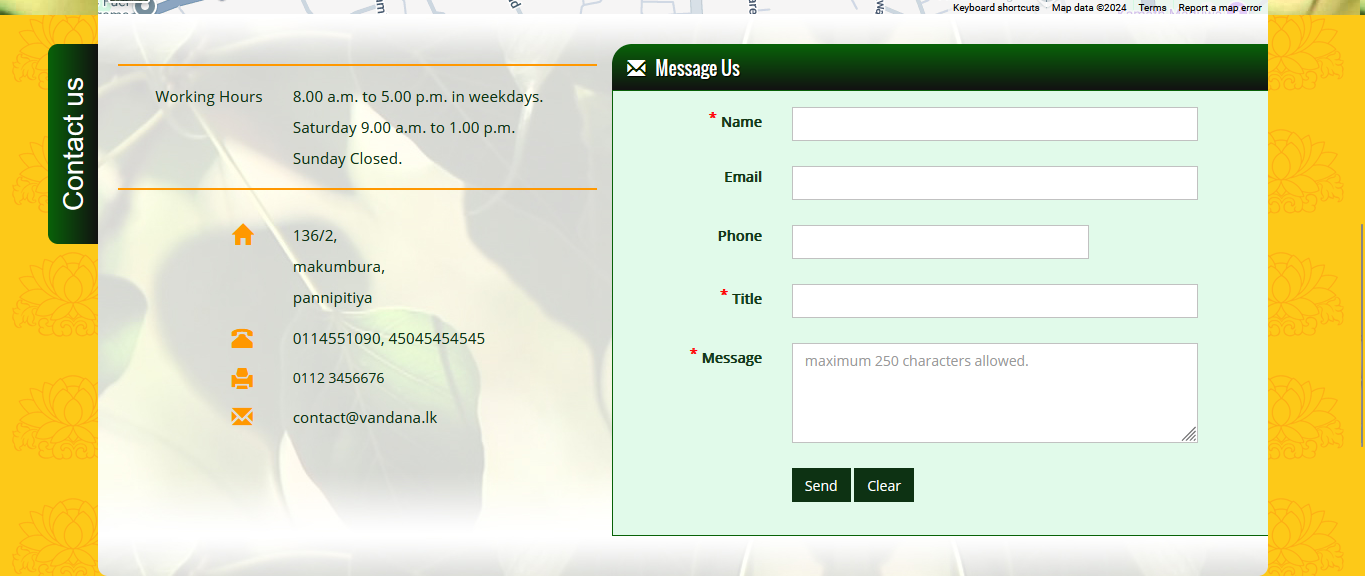Screen dimensions: 1365x576
Task: Click Report a map error link
Action: tap(1219, 7)
